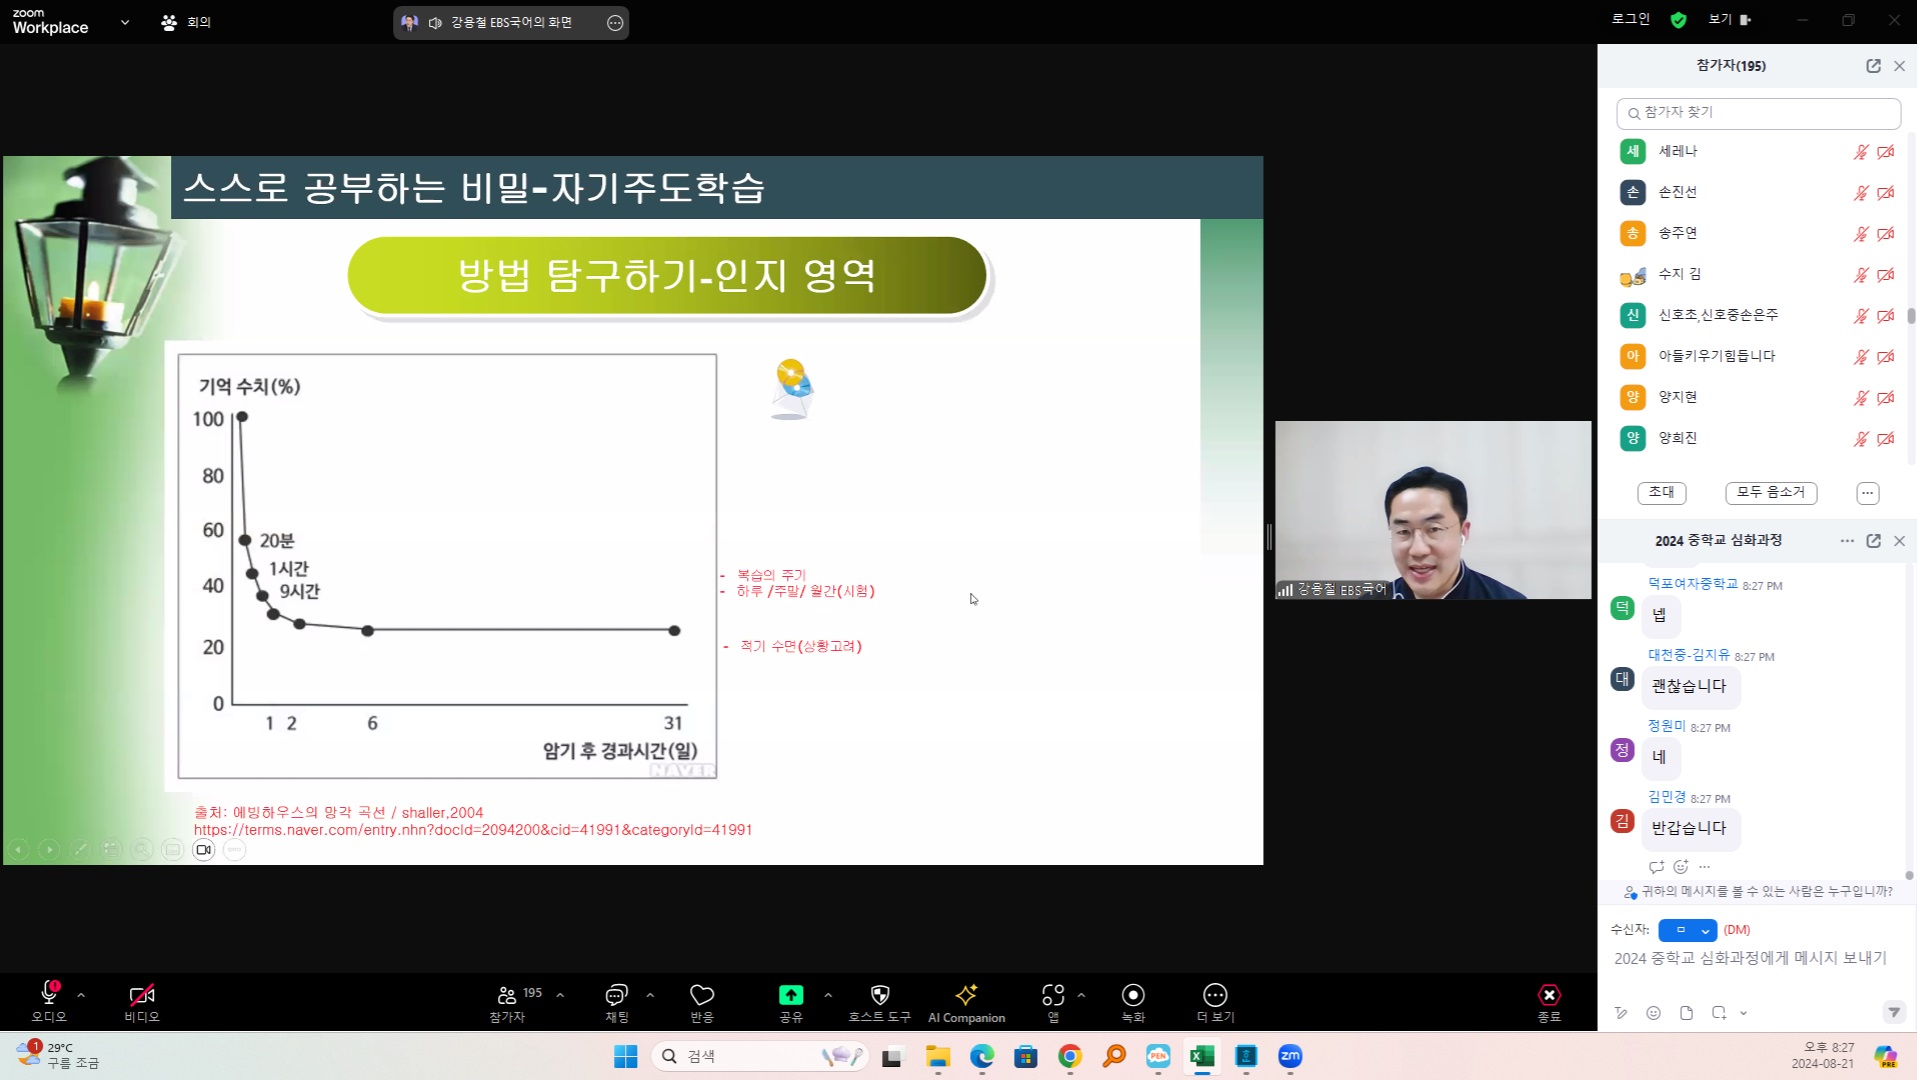This screenshot has height=1080, width=1917.
Task: Open Excel from the taskbar
Action: tap(1202, 1056)
